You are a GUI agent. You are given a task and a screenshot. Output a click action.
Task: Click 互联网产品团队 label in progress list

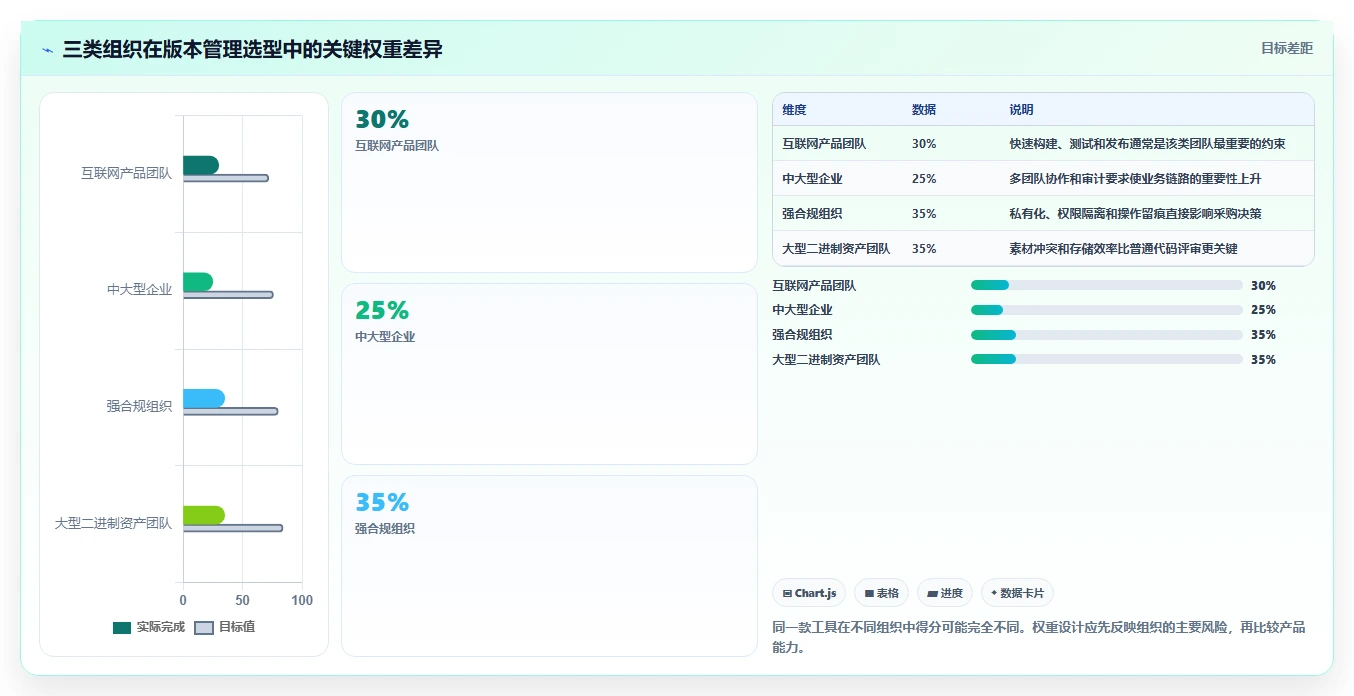tap(814, 285)
